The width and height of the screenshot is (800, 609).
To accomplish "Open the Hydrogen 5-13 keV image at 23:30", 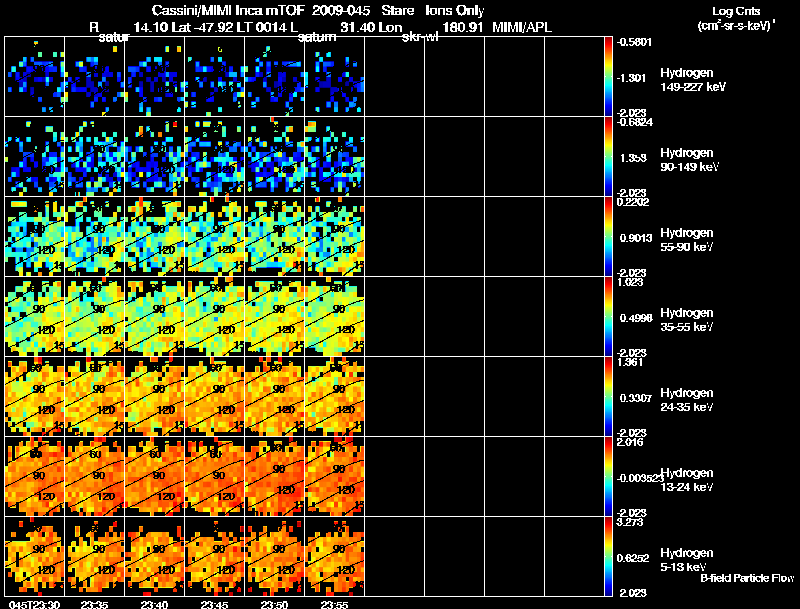I will click(35, 557).
